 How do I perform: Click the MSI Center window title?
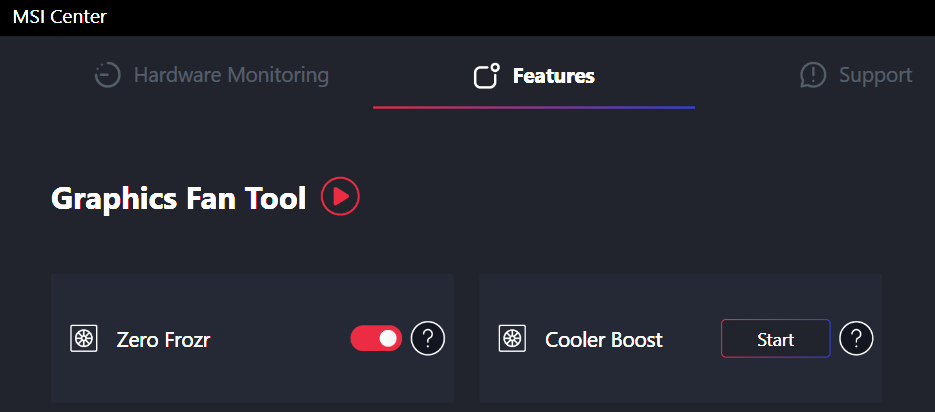coord(60,17)
